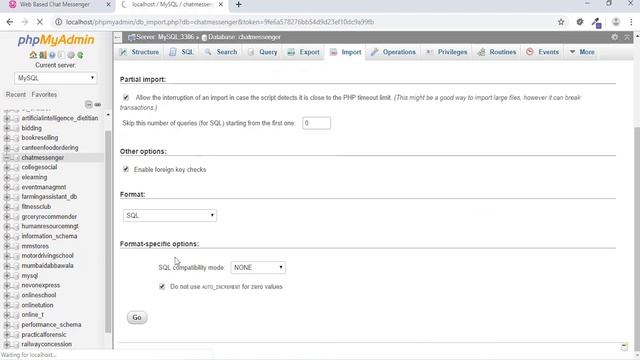Click the collapse header icon in breadcrumb bar
This screenshot has width=640, height=360.
[x=627, y=37]
